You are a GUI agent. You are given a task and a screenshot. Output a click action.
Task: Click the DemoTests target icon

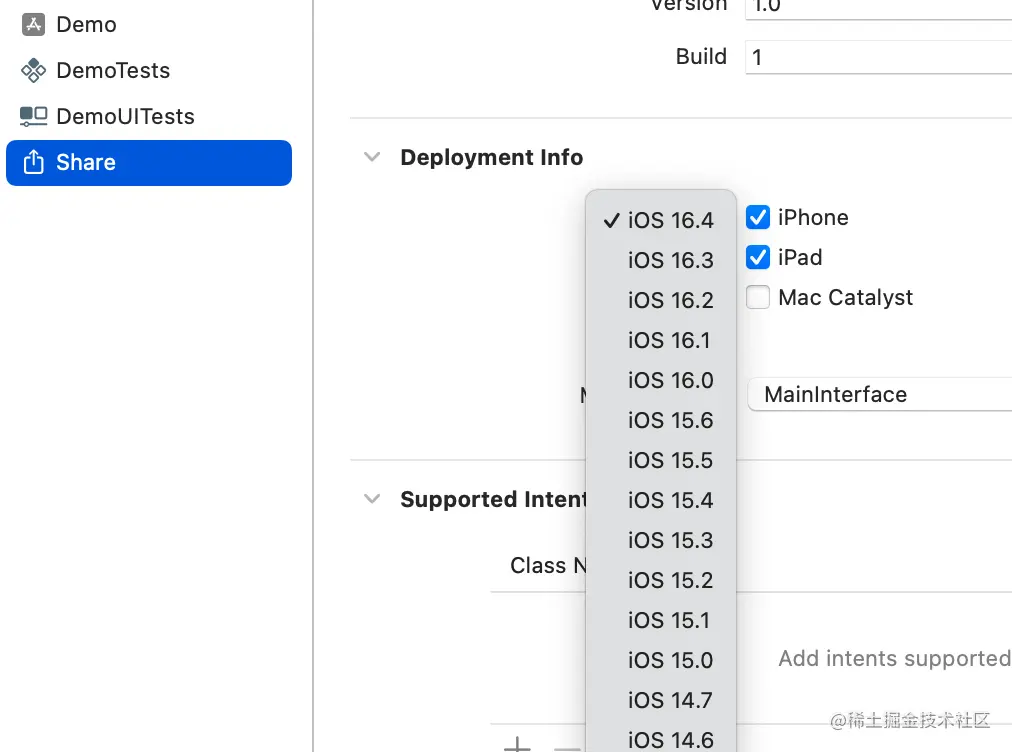[34, 71]
